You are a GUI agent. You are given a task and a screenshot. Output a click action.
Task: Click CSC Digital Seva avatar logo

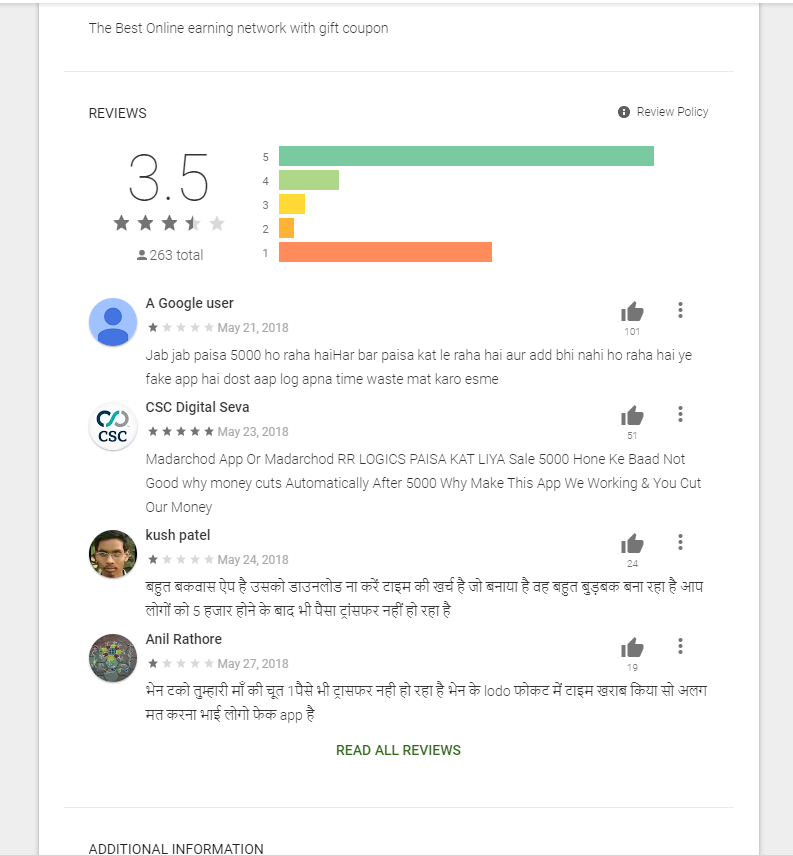(113, 426)
